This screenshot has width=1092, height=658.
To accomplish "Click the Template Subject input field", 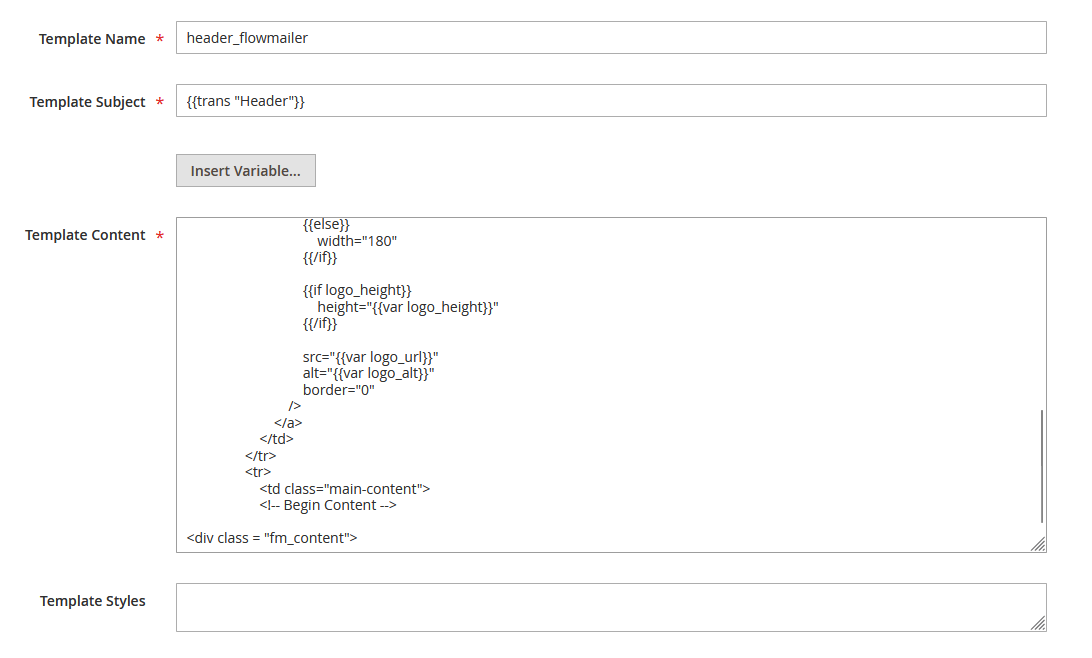I will [x=611, y=101].
